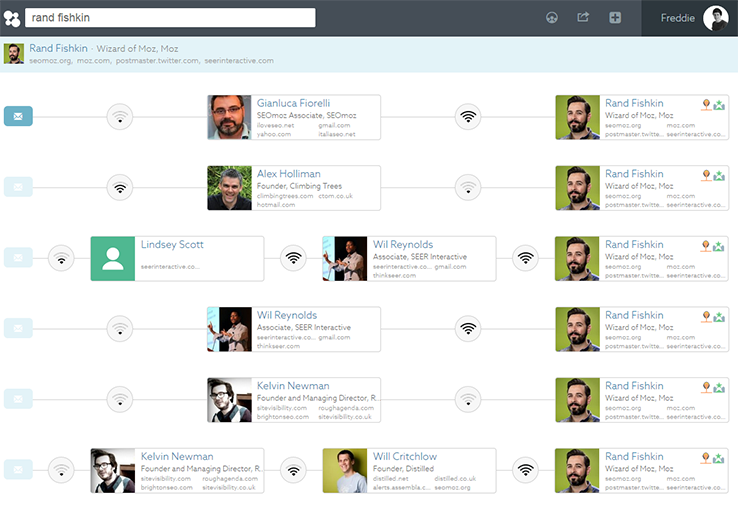
Task: Open the Freddie user account menu
Action: [677, 18]
